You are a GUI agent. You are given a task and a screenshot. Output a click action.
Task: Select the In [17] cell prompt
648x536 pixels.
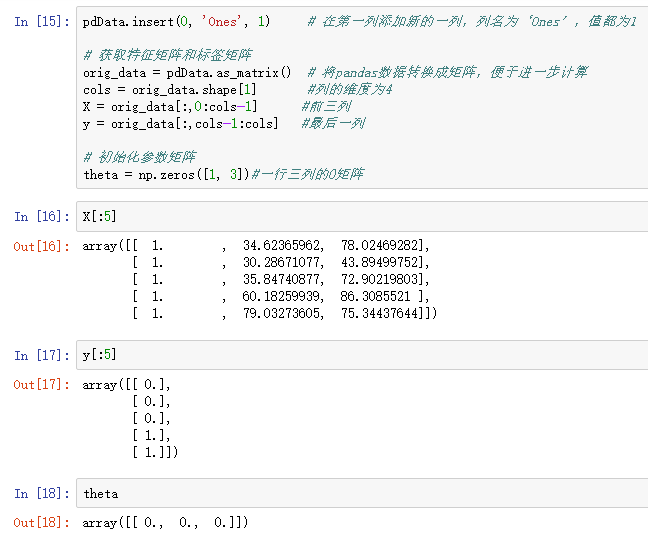[42, 355]
